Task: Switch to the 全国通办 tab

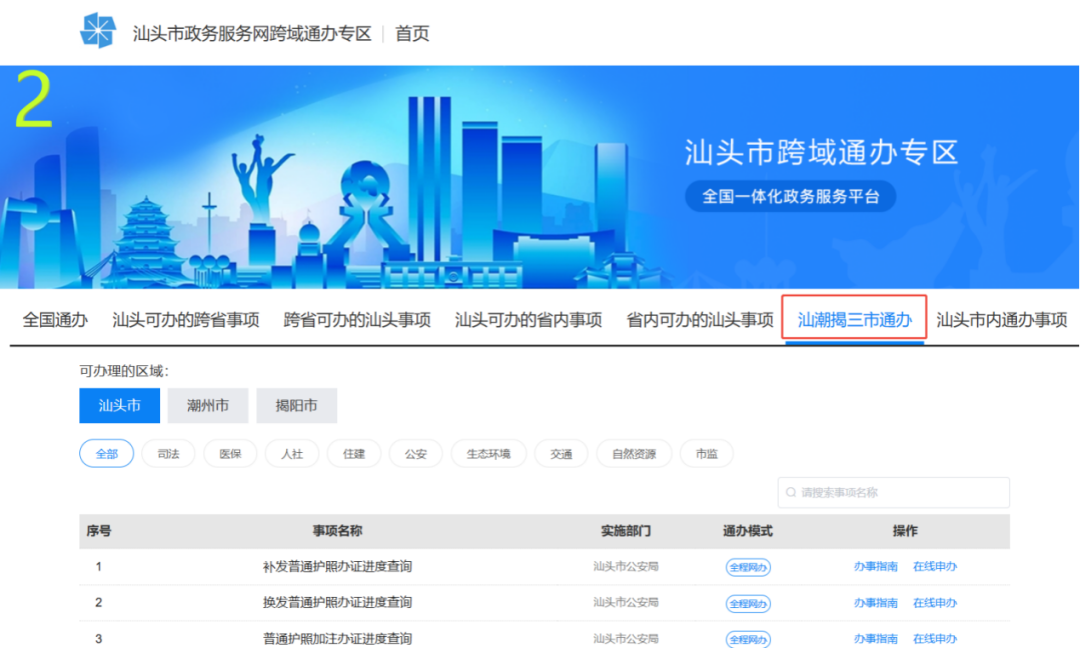Action: pyautogui.click(x=55, y=320)
